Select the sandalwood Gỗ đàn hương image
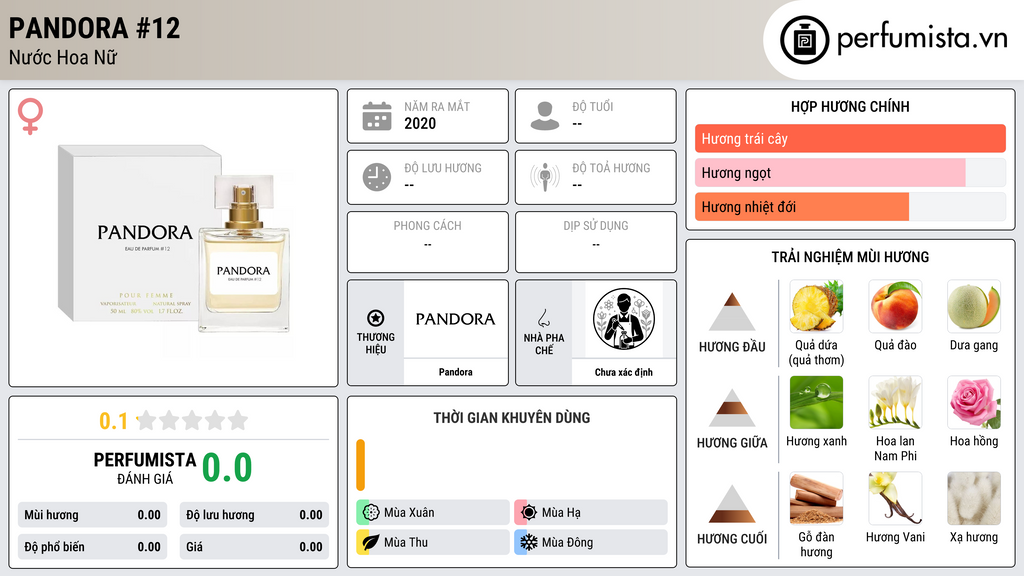The width and height of the screenshot is (1024, 576). click(x=816, y=498)
